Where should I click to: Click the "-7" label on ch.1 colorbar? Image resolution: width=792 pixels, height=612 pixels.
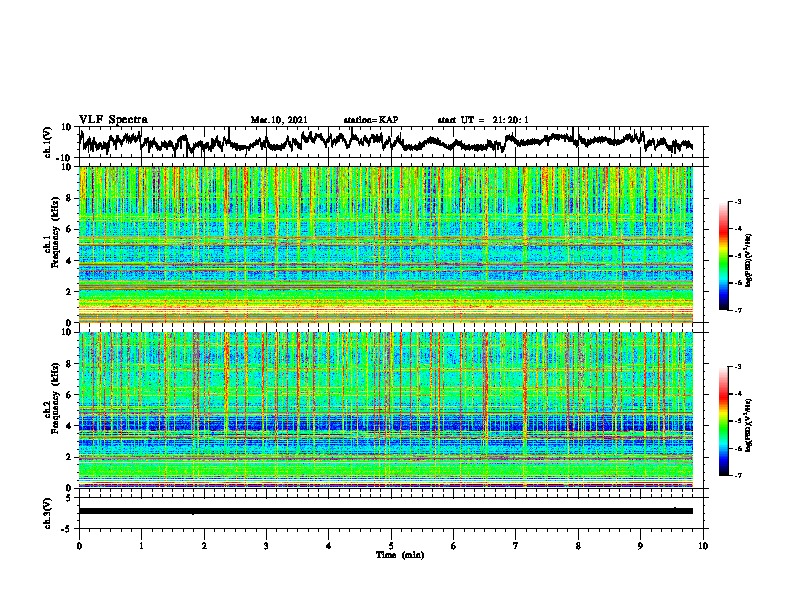click(x=738, y=310)
